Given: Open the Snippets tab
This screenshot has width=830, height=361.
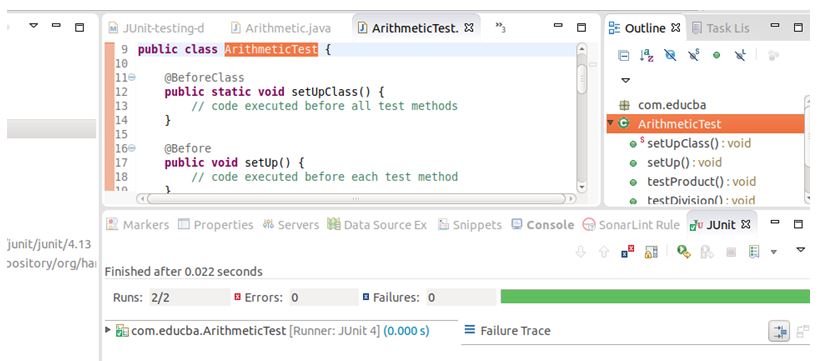Looking at the screenshot, I should 470,225.
